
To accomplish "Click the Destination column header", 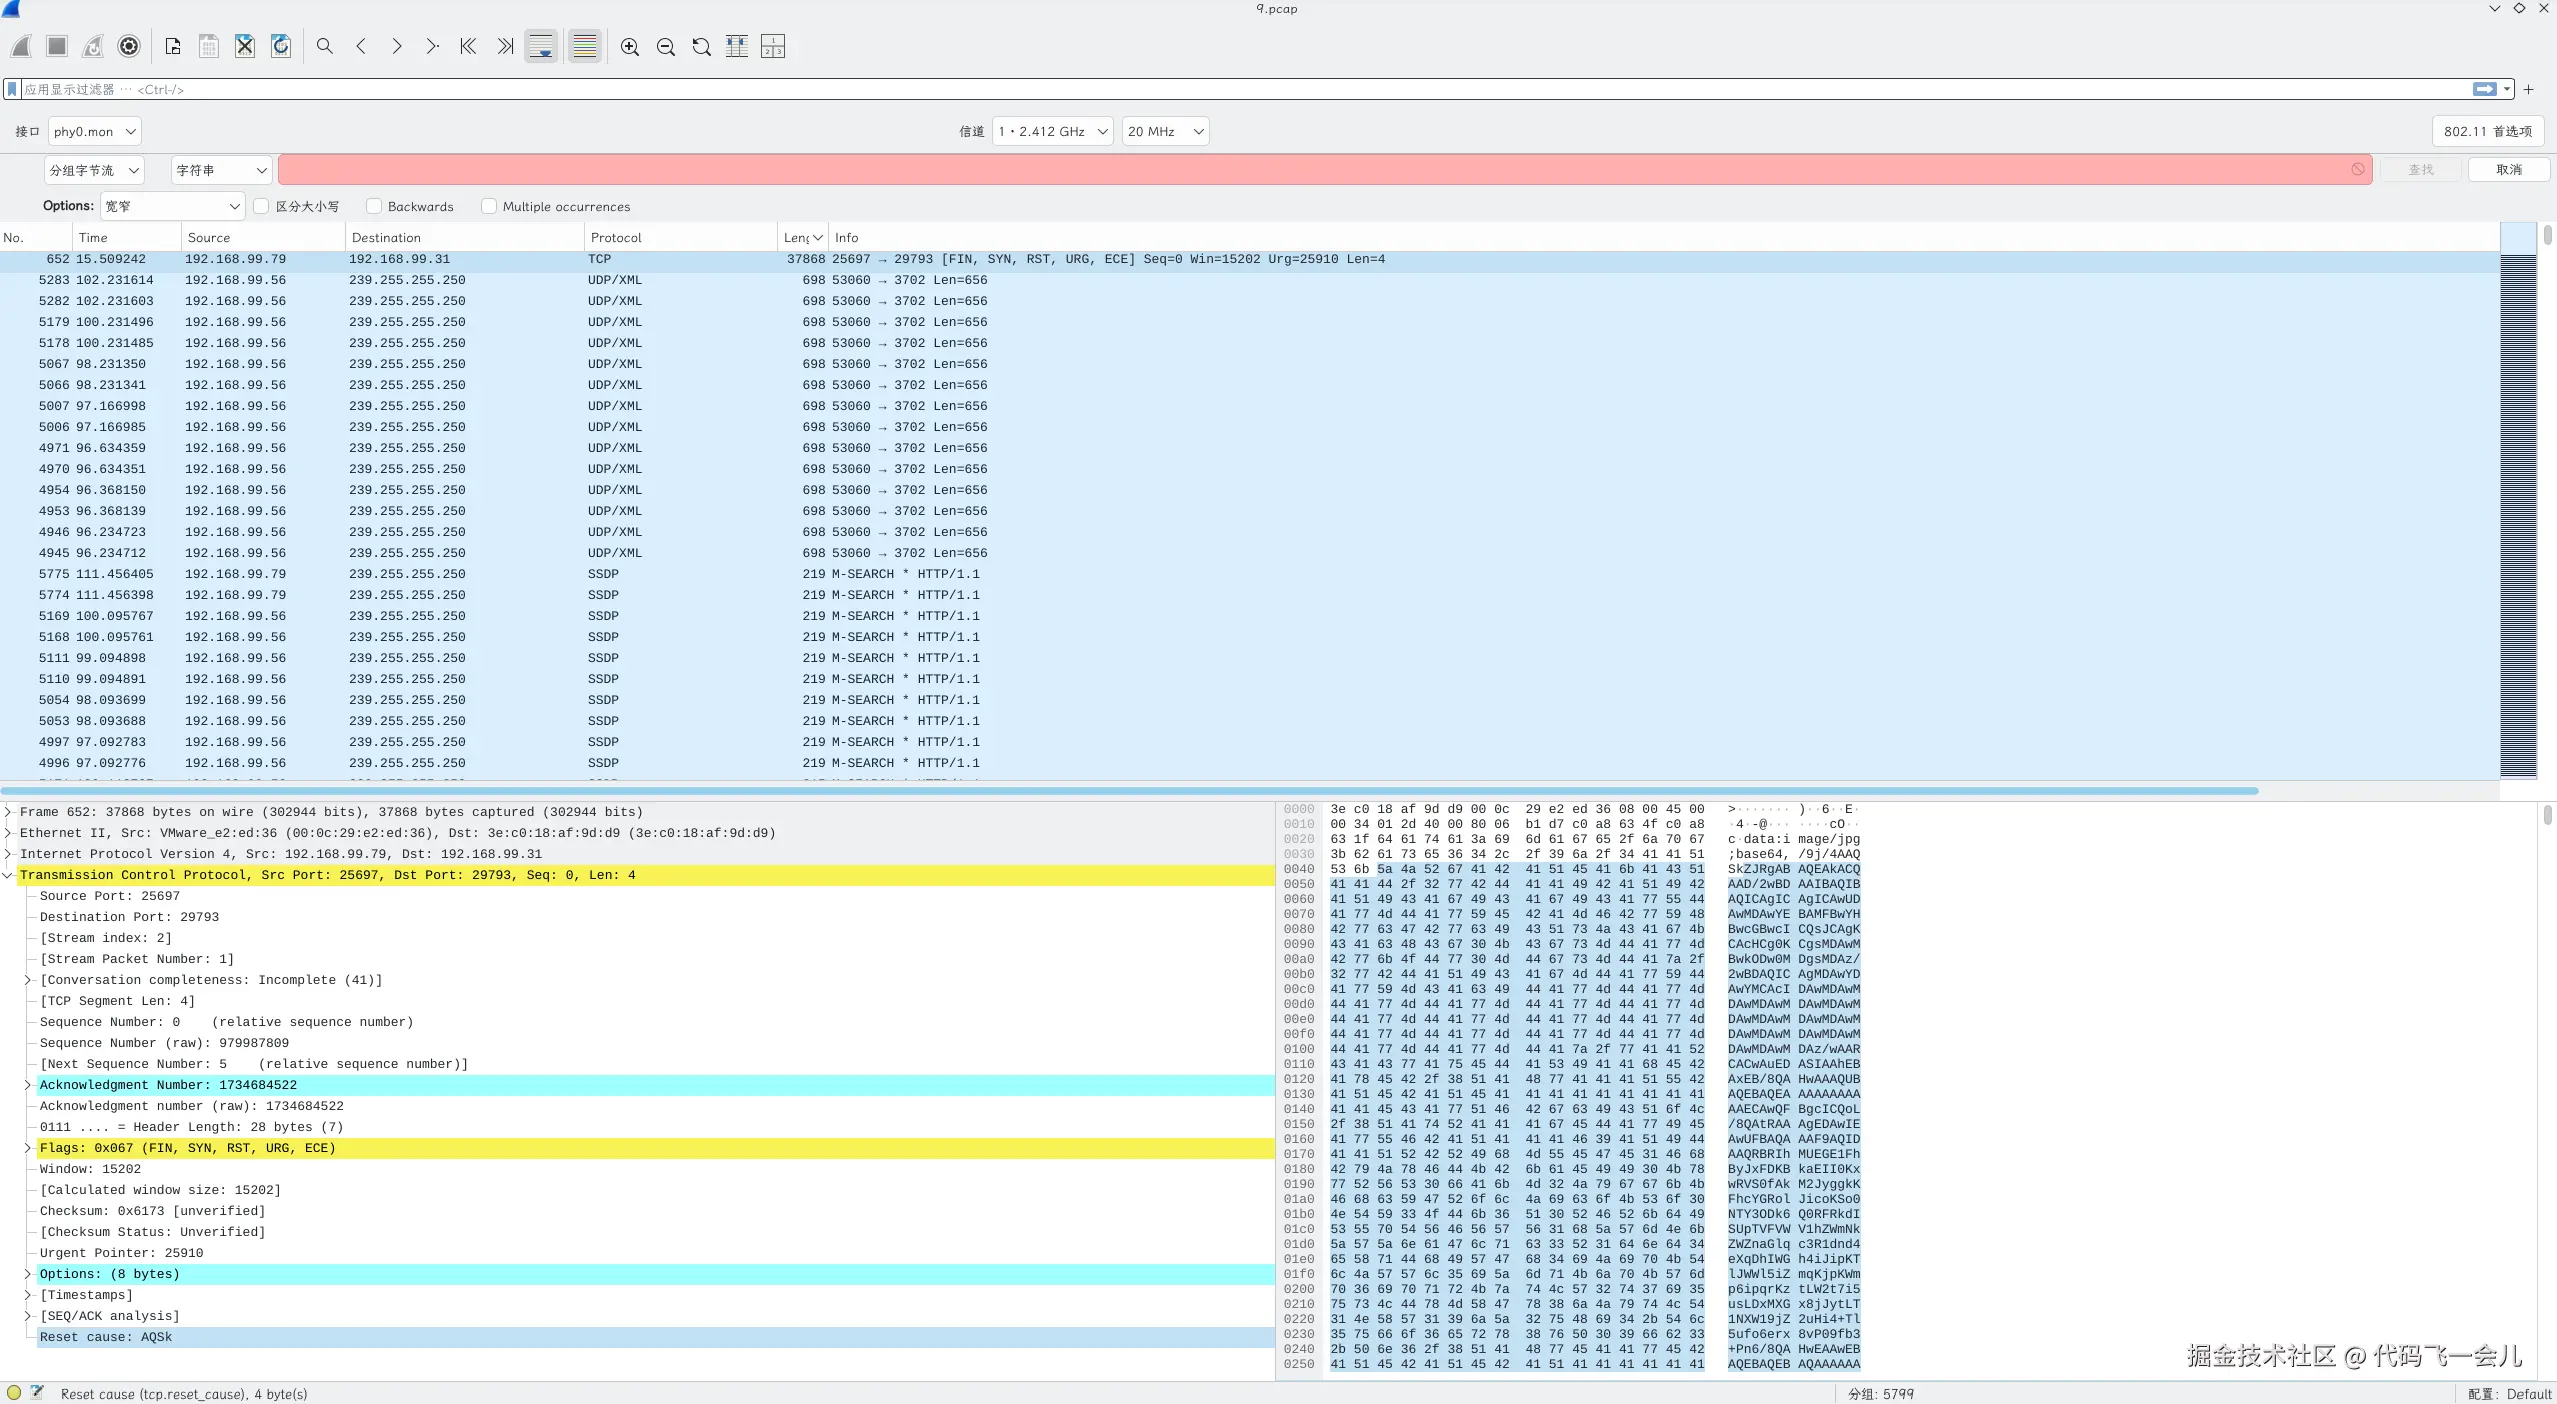I will tap(386, 237).
